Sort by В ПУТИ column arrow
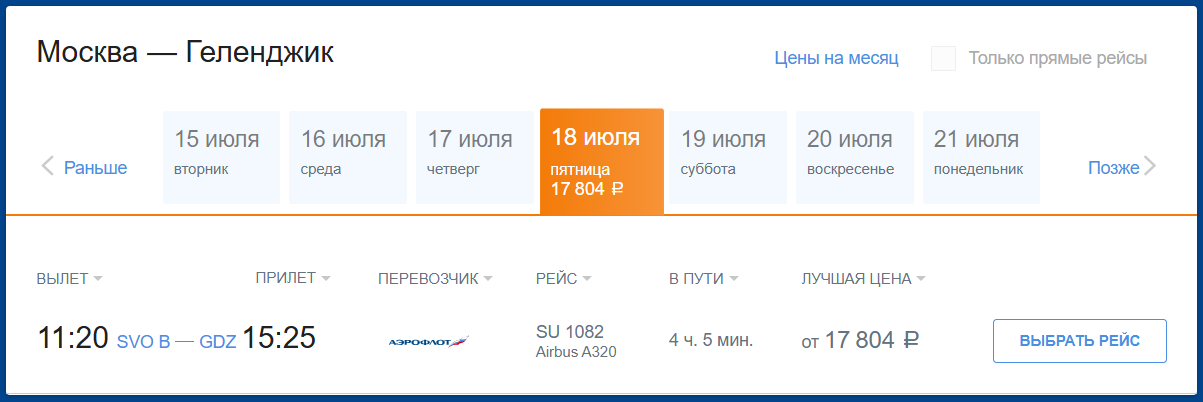This screenshot has height=402, width=1203. point(734,279)
